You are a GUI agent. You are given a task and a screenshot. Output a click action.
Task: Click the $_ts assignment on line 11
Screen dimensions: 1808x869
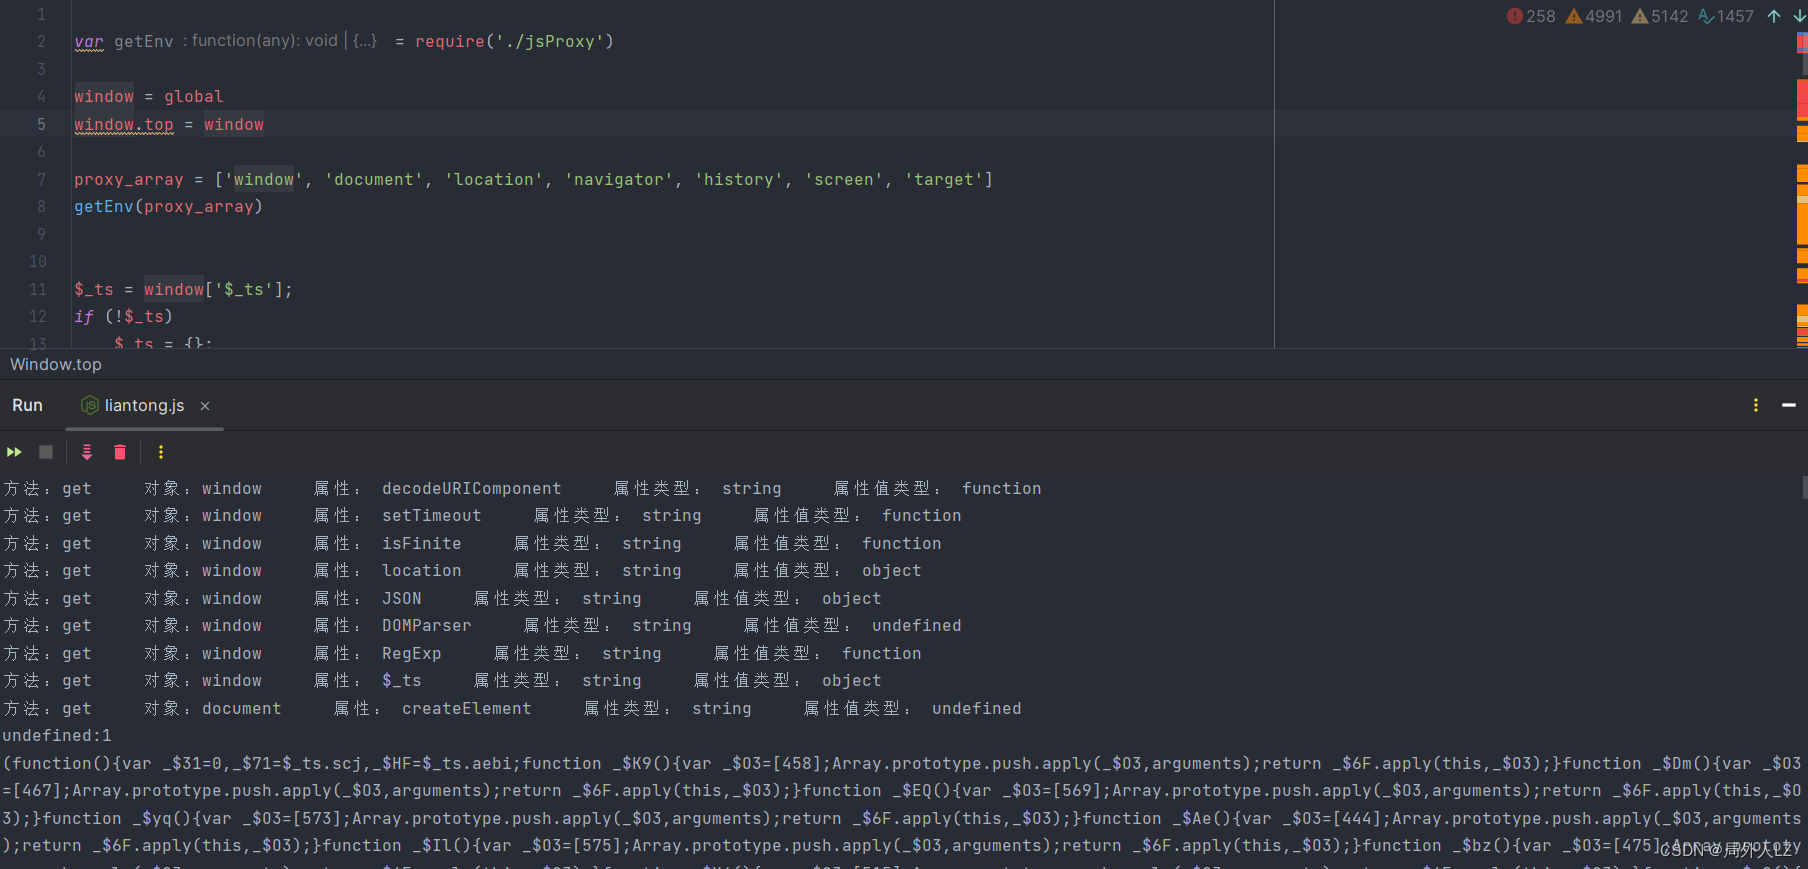(x=183, y=289)
